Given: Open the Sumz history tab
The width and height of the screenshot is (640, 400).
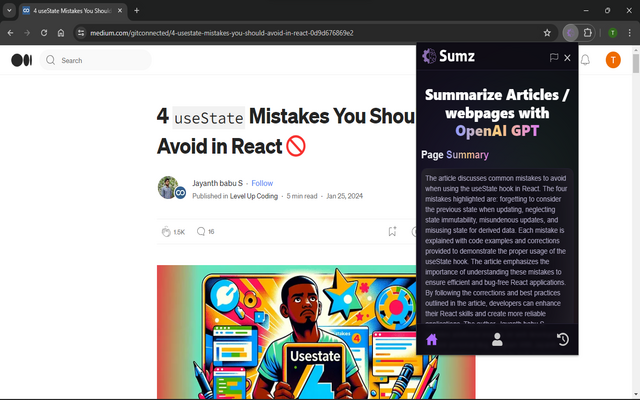Looking at the screenshot, I should coord(562,339).
